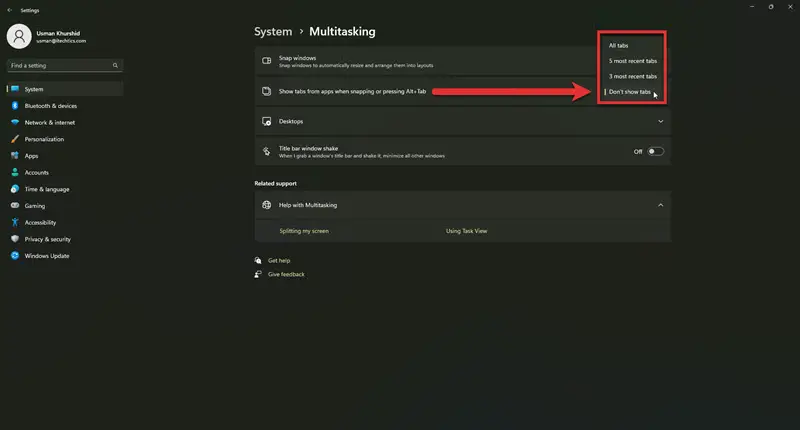Image resolution: width=800 pixels, height=430 pixels.
Task: Open Network & internet icon
Action: tap(15, 122)
